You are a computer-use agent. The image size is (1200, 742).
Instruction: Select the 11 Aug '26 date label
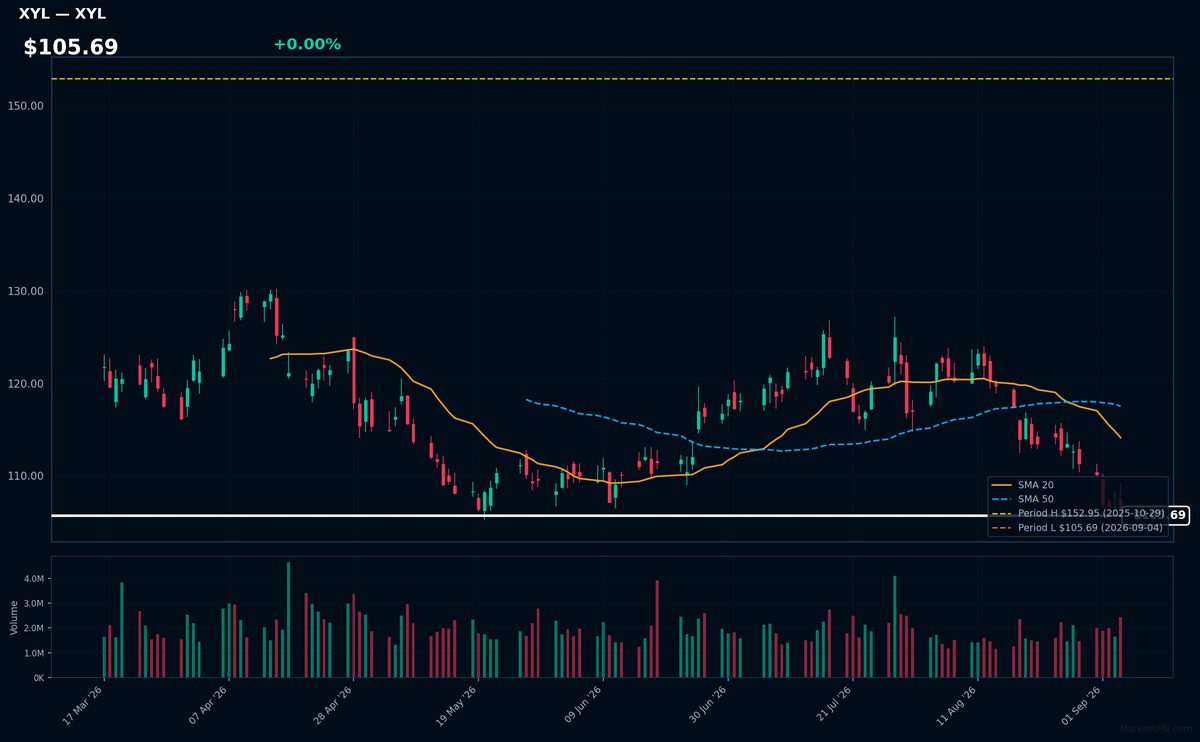(957, 706)
